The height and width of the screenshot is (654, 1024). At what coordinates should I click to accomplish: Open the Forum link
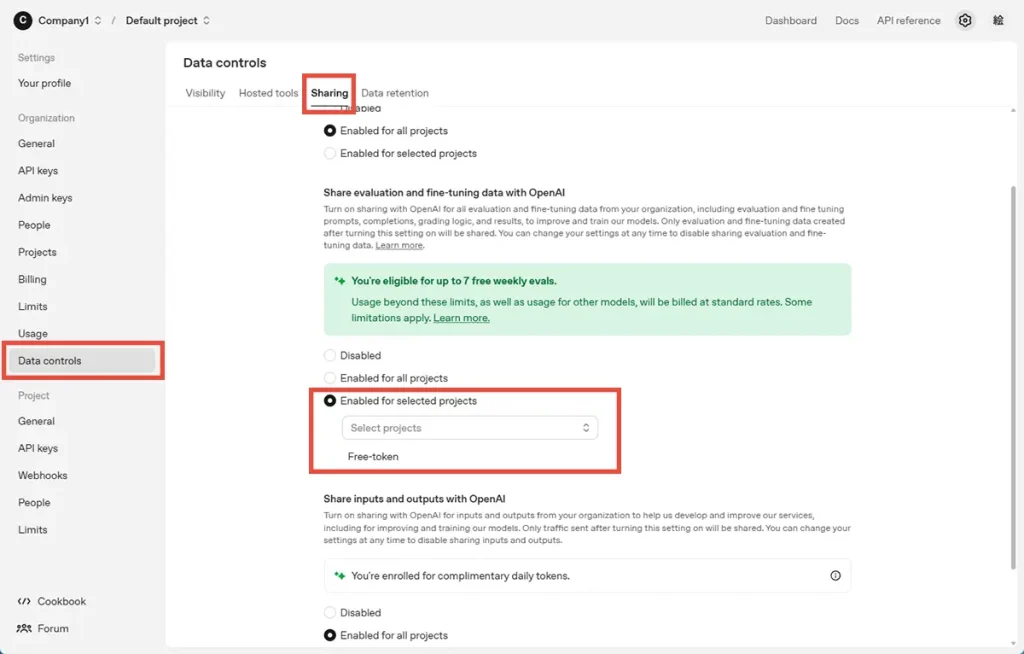pyautogui.click(x=53, y=629)
